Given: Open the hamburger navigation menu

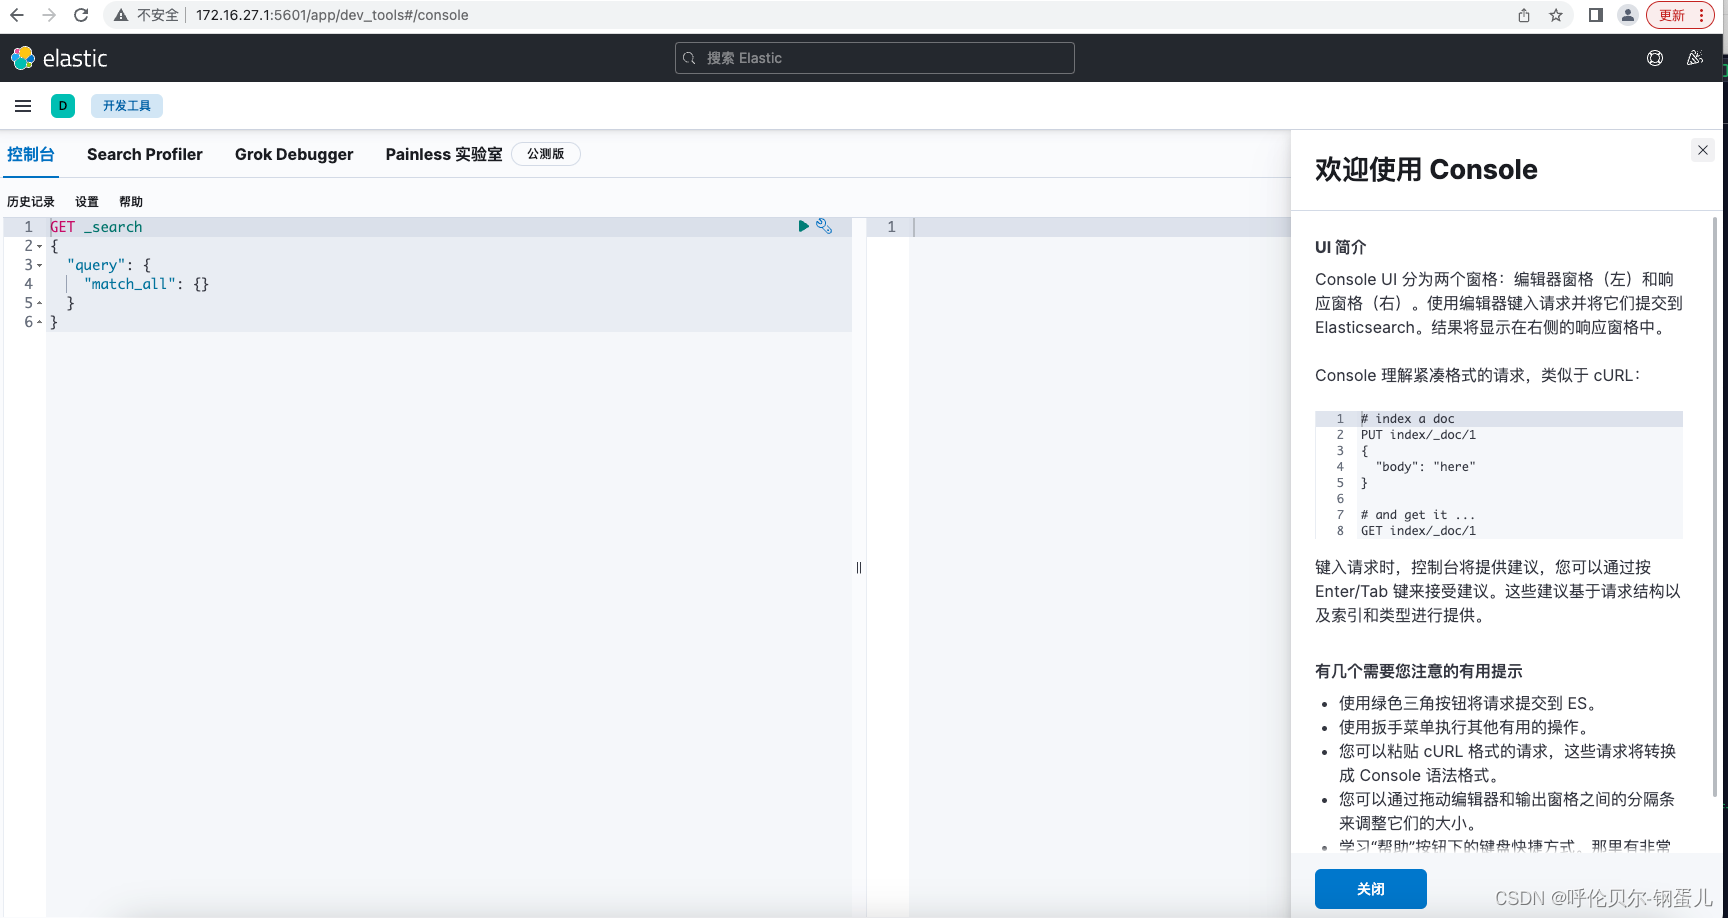Looking at the screenshot, I should point(23,106).
